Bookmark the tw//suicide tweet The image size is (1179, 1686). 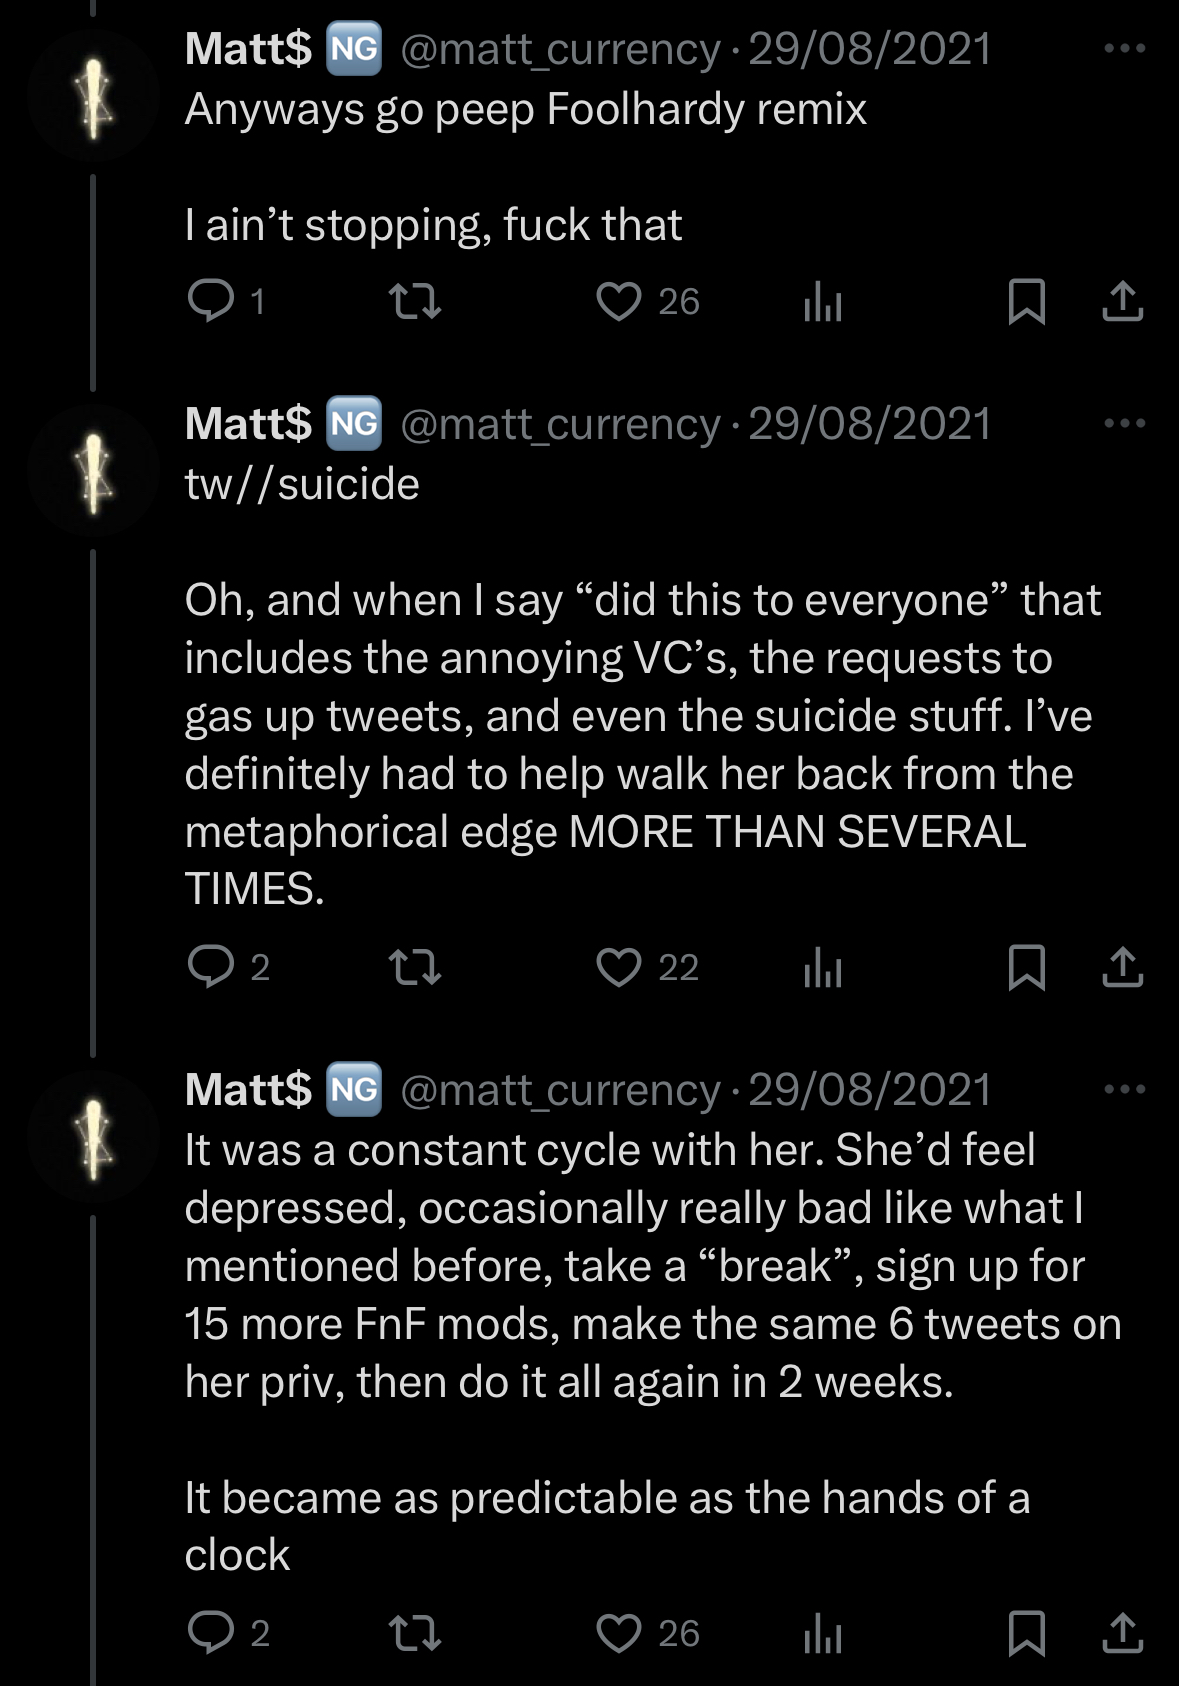pos(1026,967)
